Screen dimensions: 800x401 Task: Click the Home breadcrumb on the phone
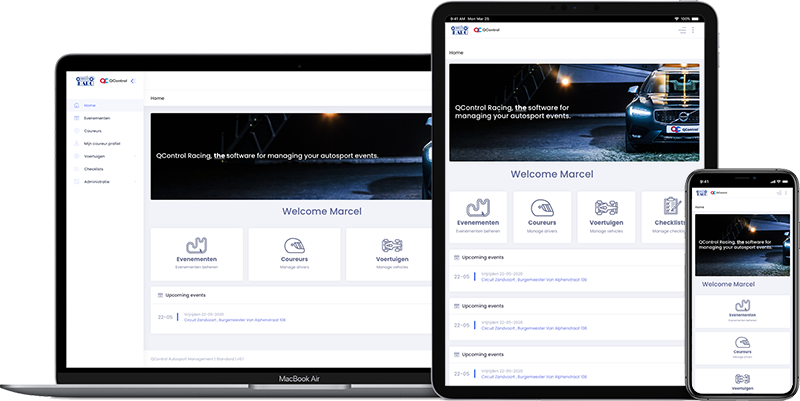point(699,207)
